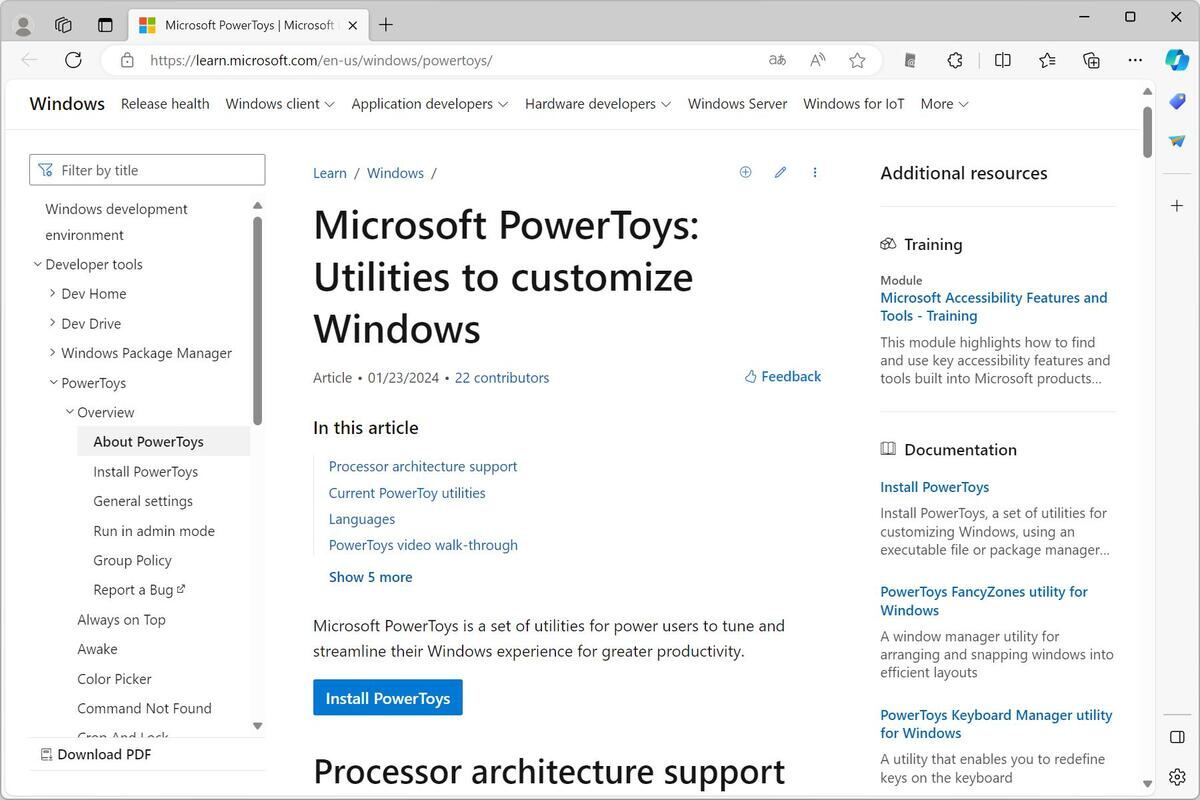Viewport: 1200px width, 800px height.
Task: Open the Learn breadcrumb link
Action: coord(330,173)
